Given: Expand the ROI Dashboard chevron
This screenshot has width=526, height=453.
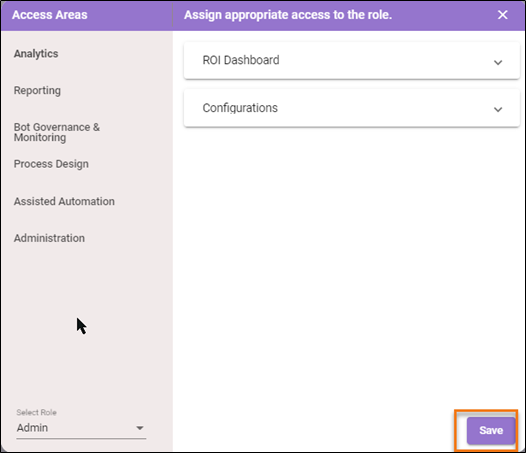Looking at the screenshot, I should coord(498,62).
